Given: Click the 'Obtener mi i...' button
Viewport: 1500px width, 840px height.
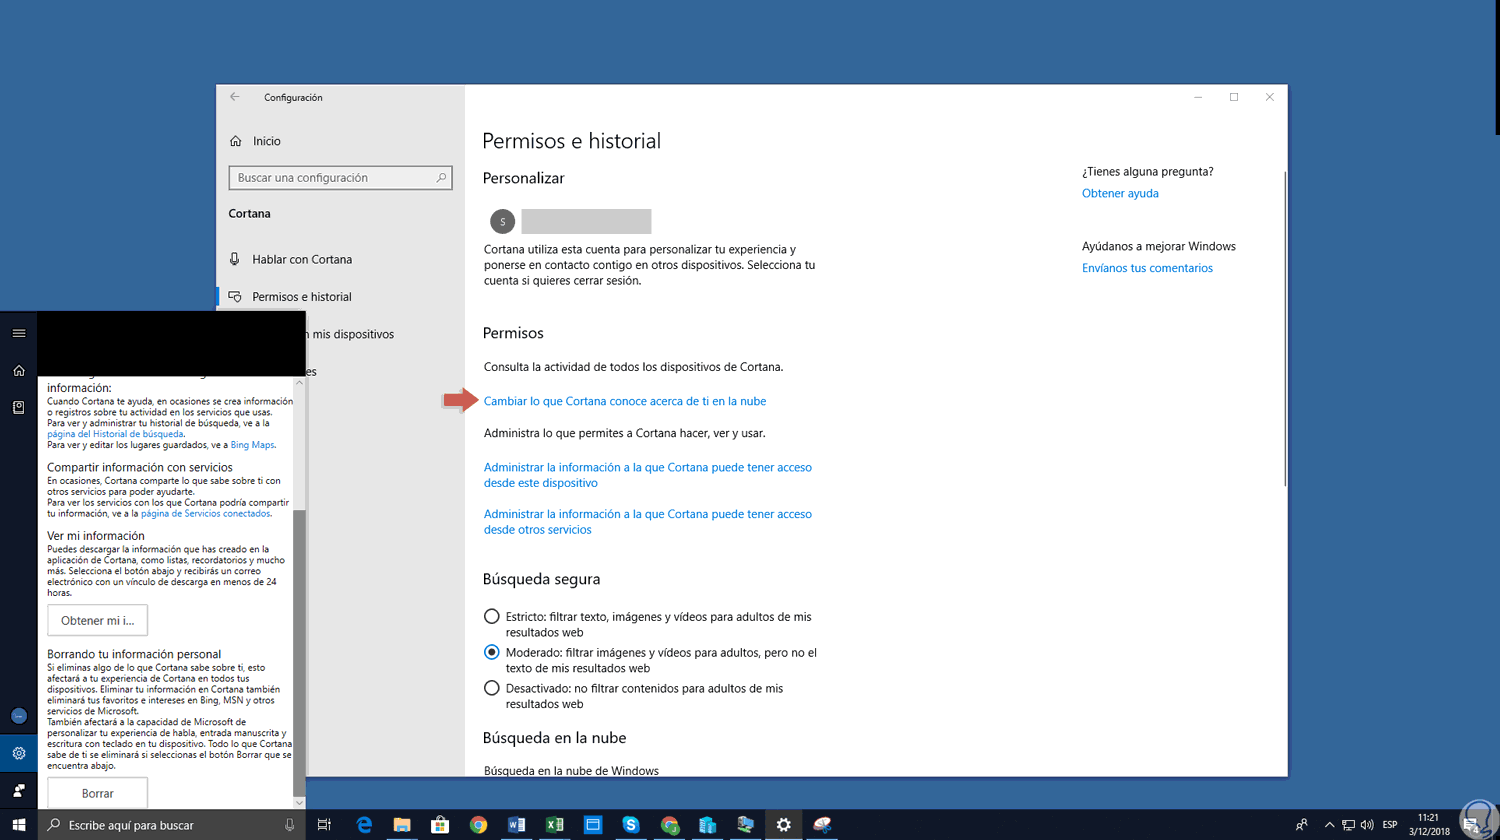Looking at the screenshot, I should coord(97,621).
